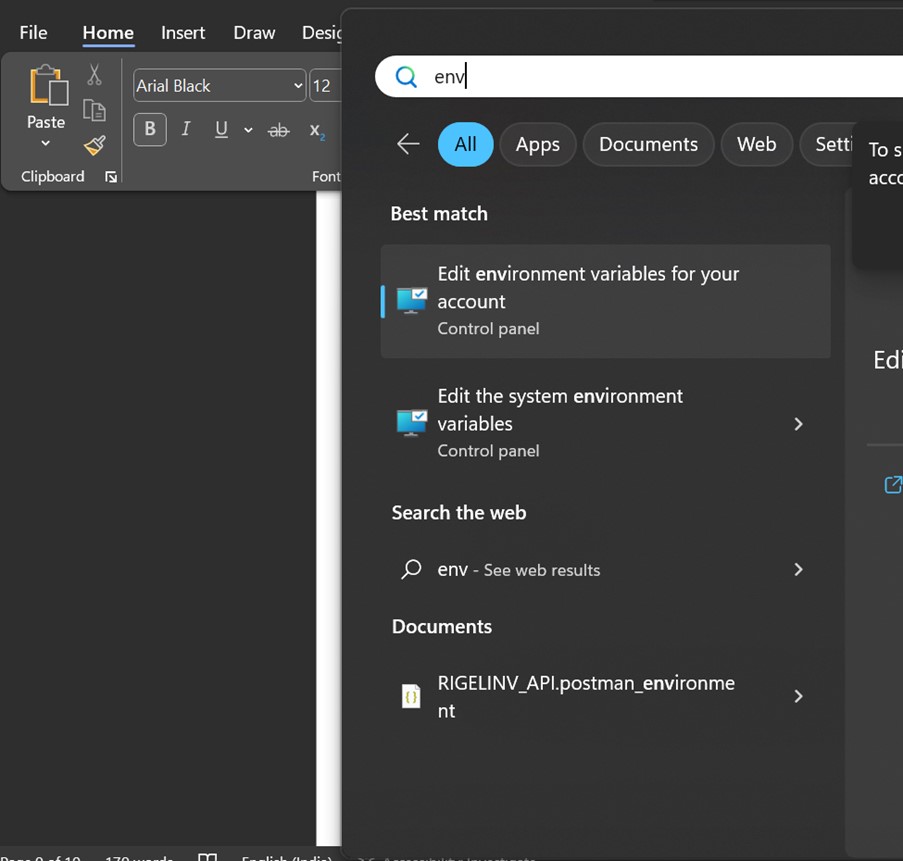The image size is (903, 861).
Task: Switch to the Insert ribbon tab
Action: point(183,33)
